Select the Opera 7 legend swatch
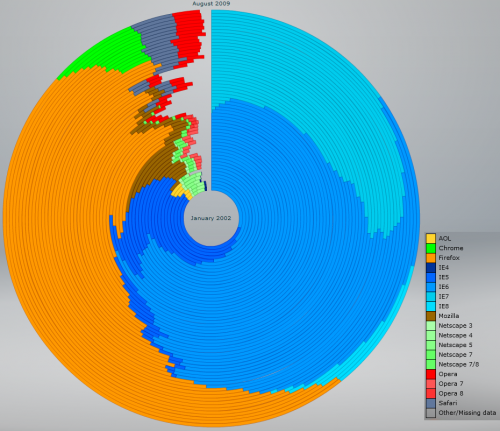The width and height of the screenshot is (500, 431). tap(431, 384)
